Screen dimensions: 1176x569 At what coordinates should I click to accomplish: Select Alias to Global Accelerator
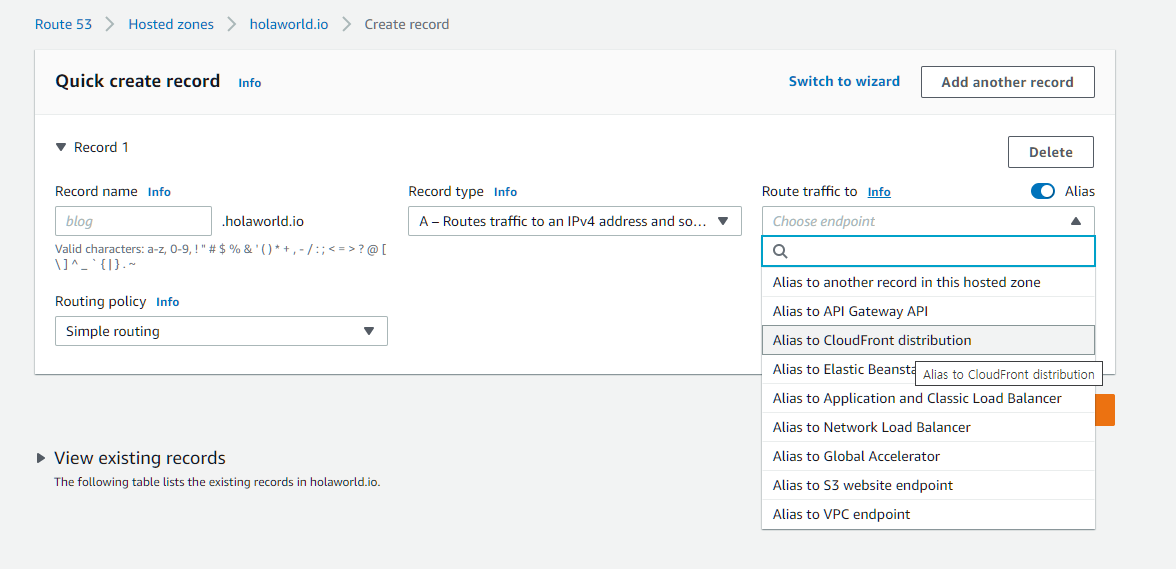tap(928, 456)
